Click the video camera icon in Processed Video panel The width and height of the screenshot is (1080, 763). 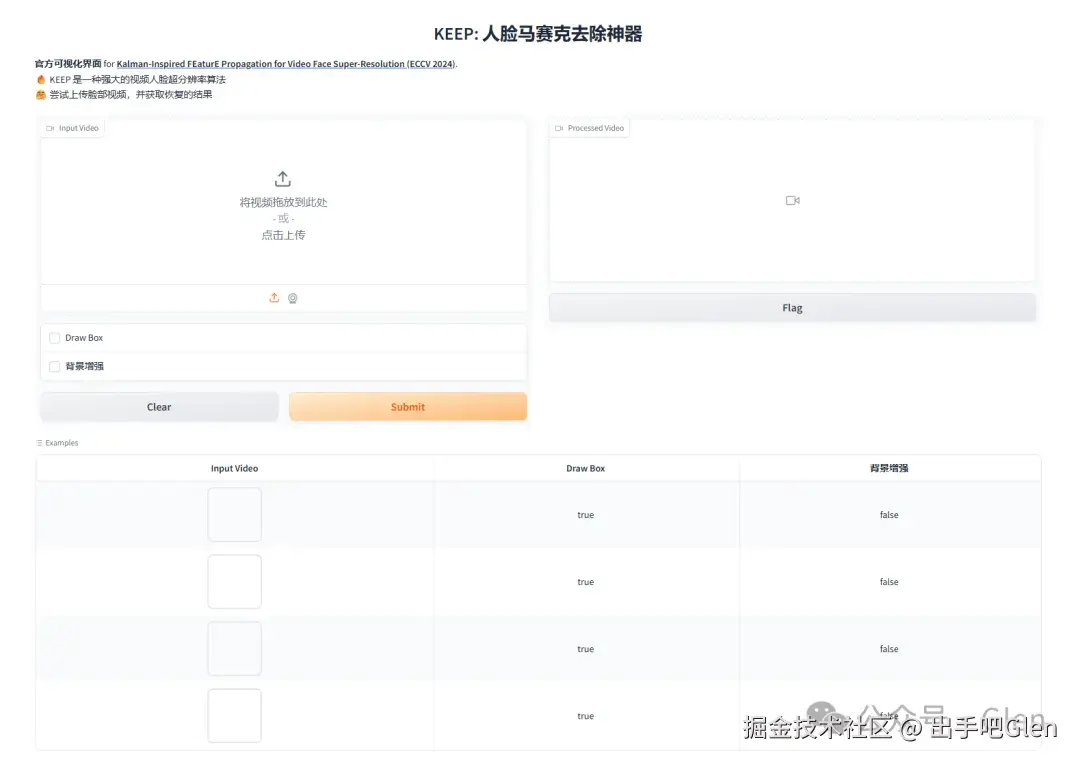pyautogui.click(x=793, y=200)
